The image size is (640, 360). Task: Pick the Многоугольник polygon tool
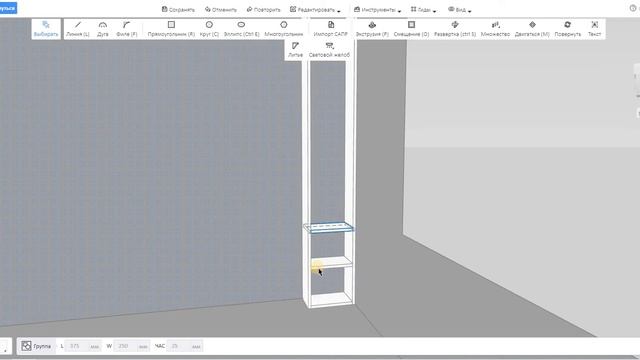(x=284, y=29)
